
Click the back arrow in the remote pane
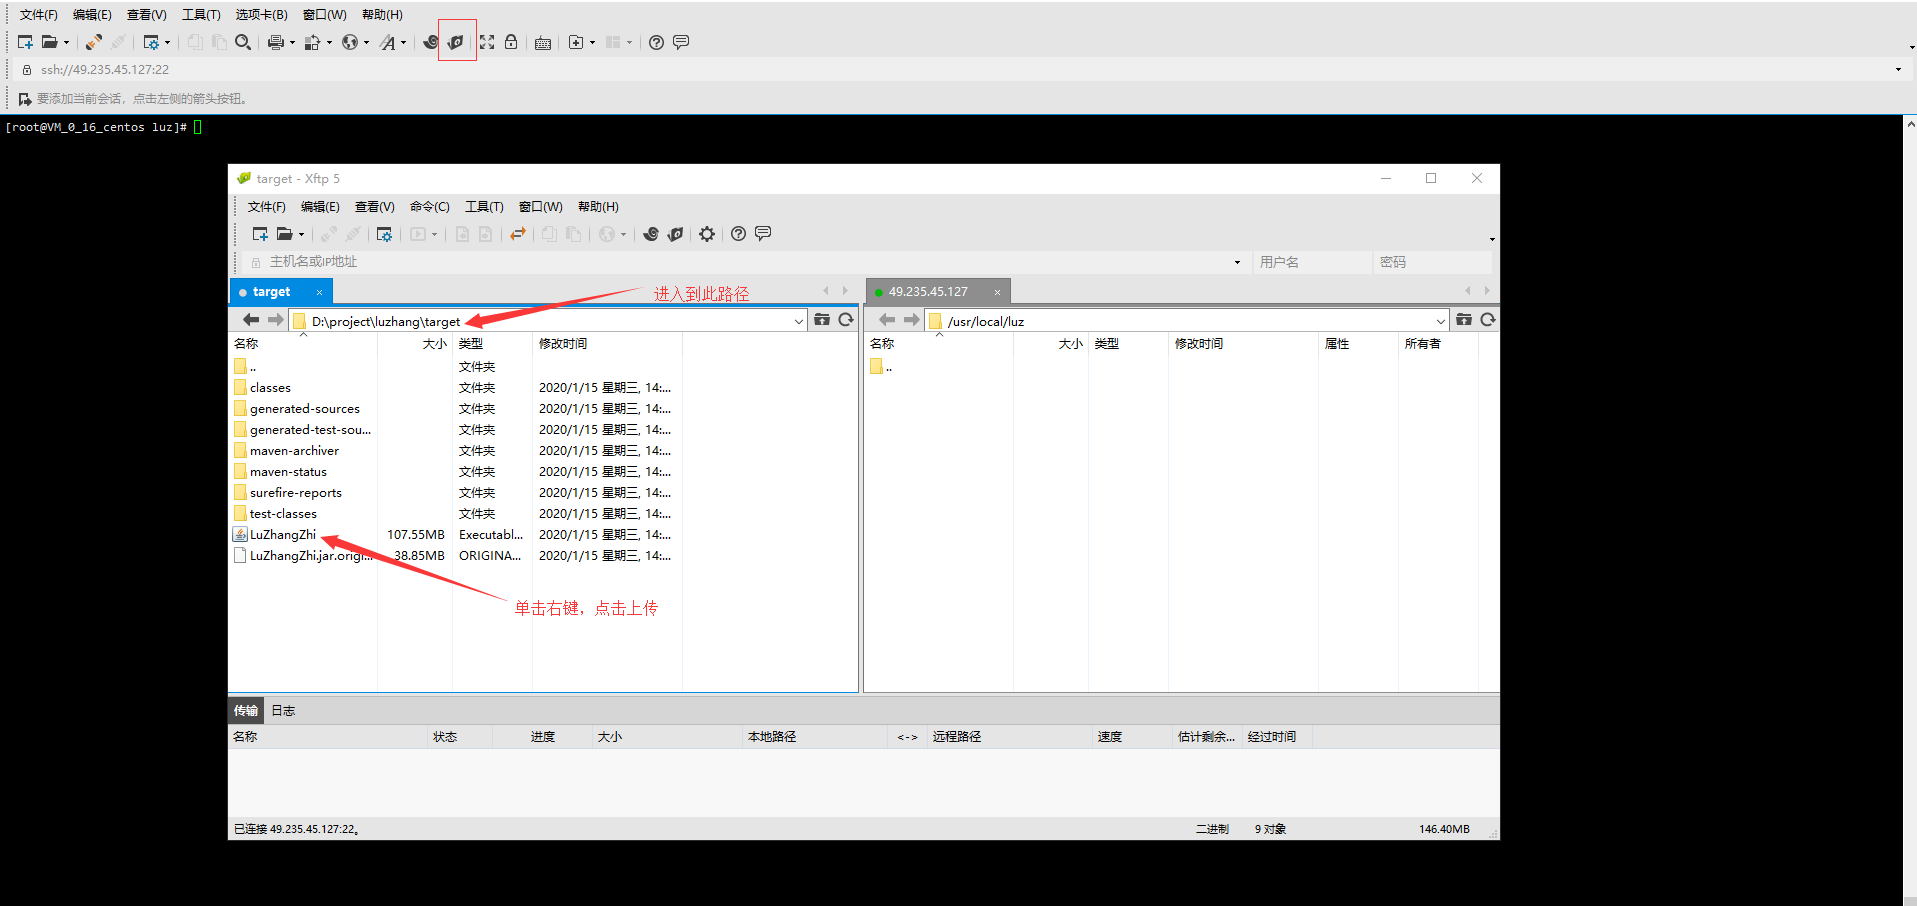[887, 320]
